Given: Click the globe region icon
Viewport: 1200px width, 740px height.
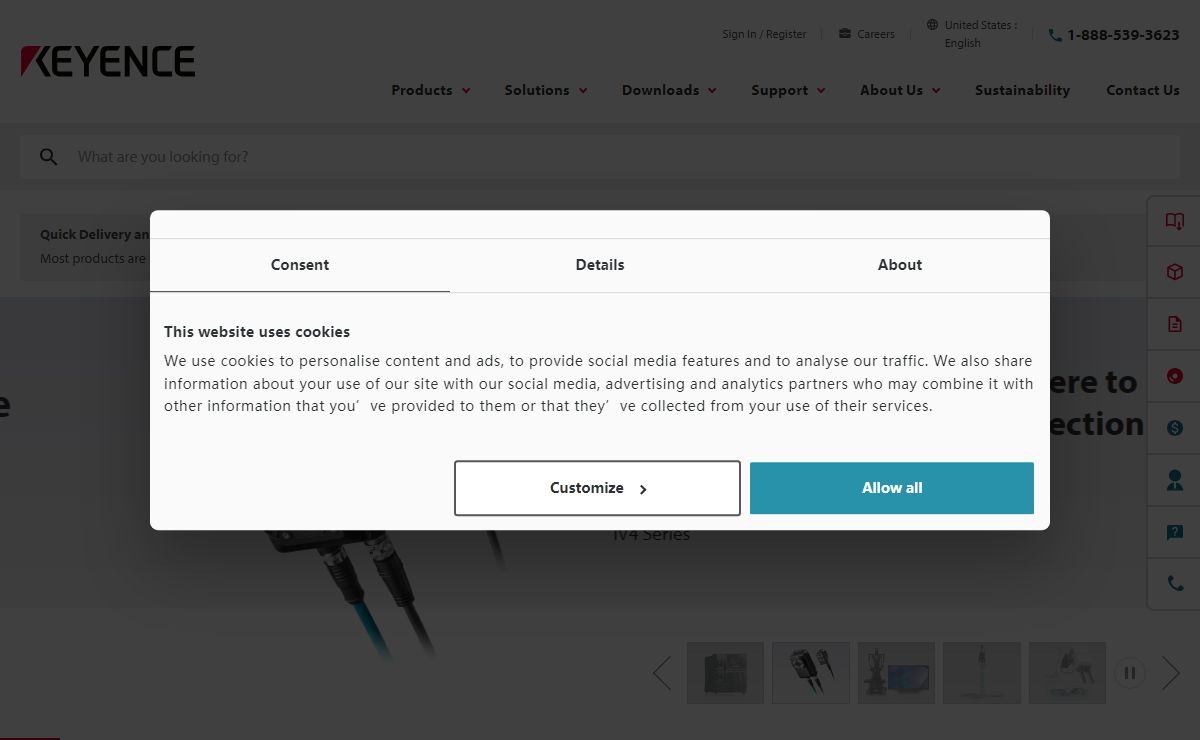Looking at the screenshot, I should point(932,25).
